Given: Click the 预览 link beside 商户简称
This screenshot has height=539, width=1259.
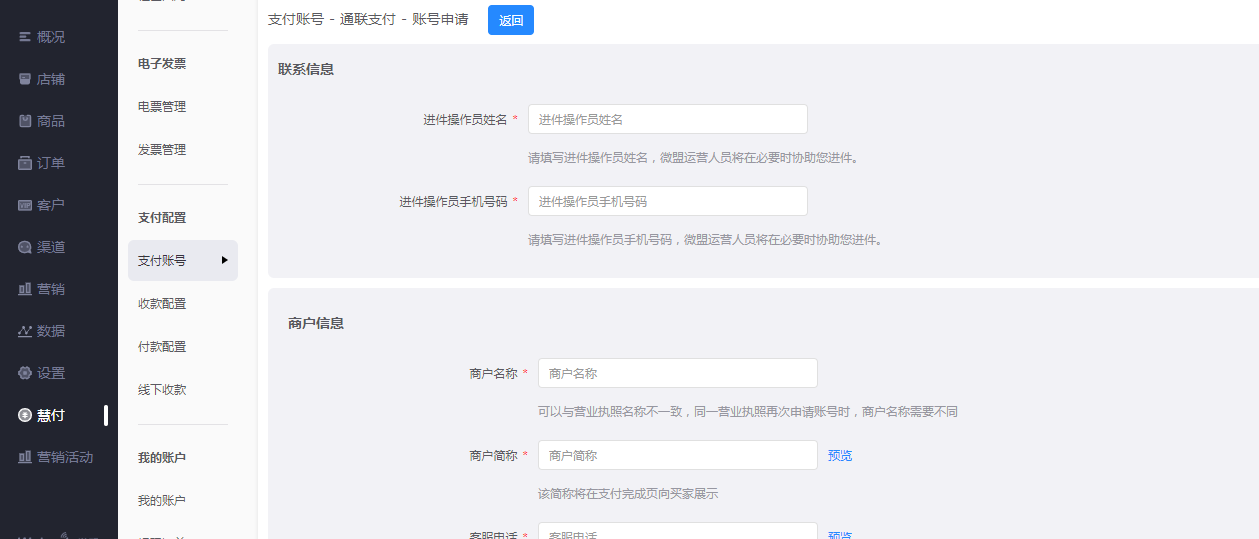Looking at the screenshot, I should [x=840, y=455].
